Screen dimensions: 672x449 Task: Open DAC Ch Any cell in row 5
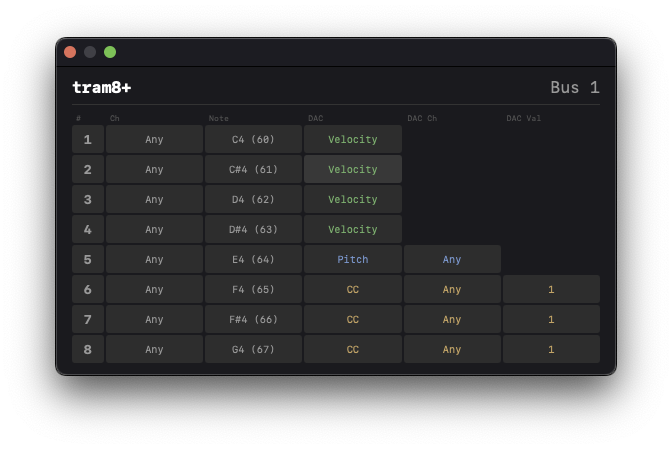[452, 259]
